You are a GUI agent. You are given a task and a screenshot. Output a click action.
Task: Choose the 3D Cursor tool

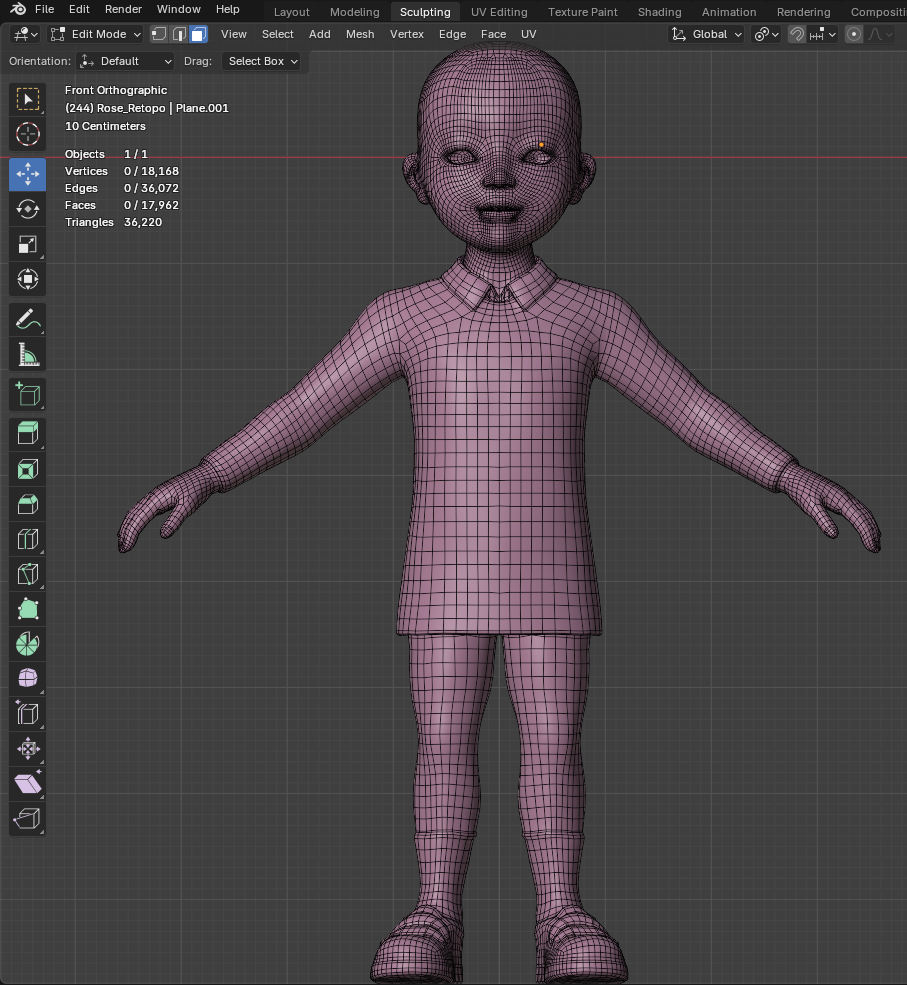[x=28, y=134]
